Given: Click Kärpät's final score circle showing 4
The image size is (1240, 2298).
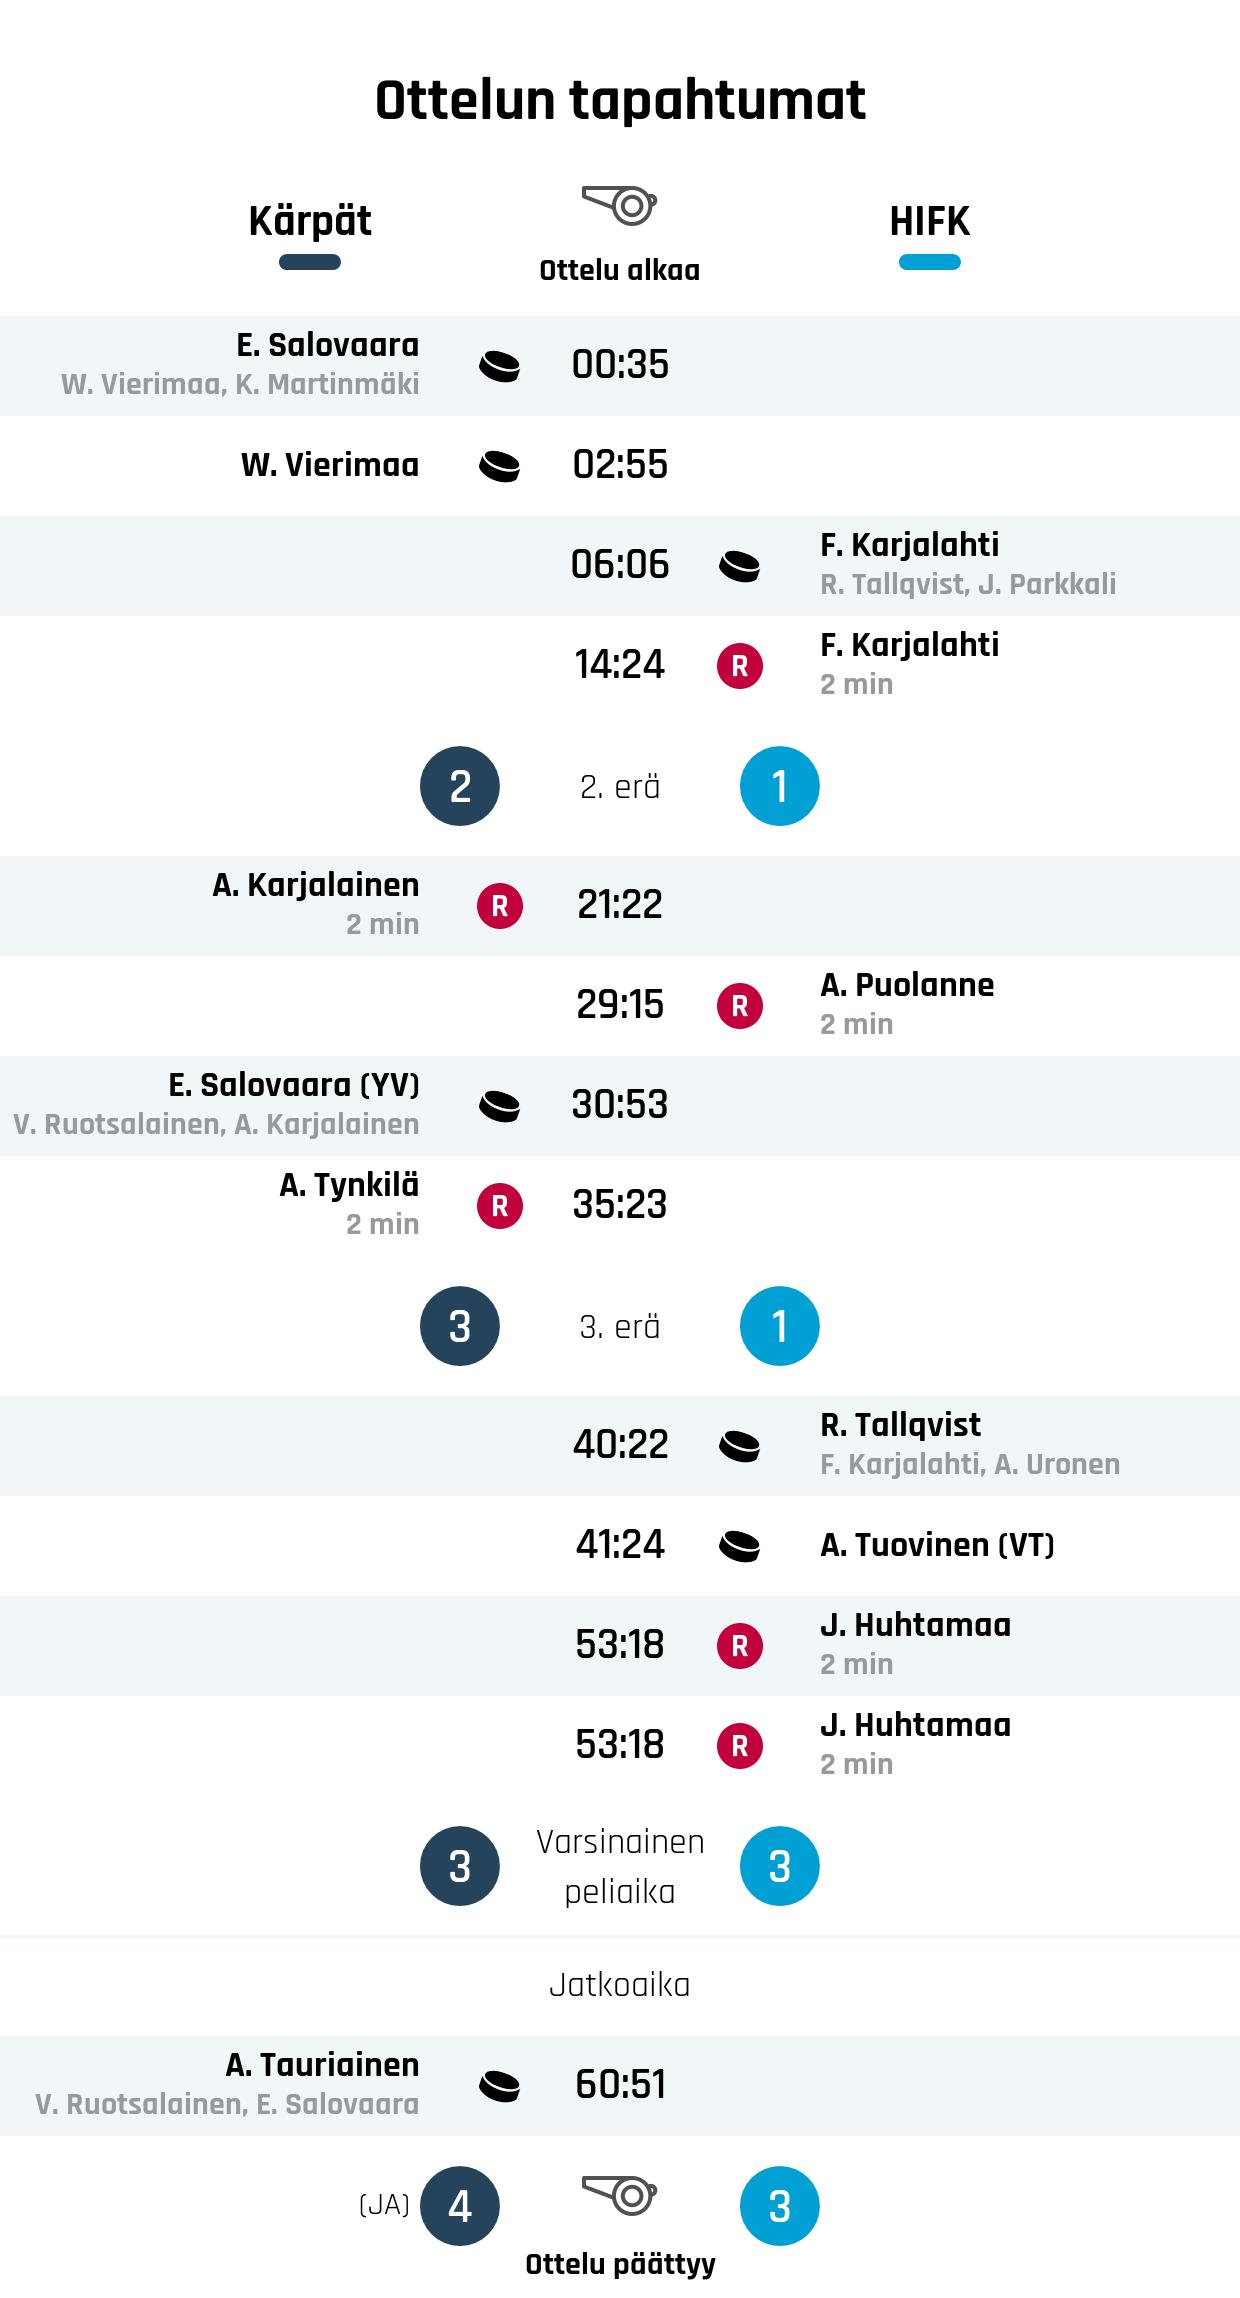Looking at the screenshot, I should [459, 2206].
